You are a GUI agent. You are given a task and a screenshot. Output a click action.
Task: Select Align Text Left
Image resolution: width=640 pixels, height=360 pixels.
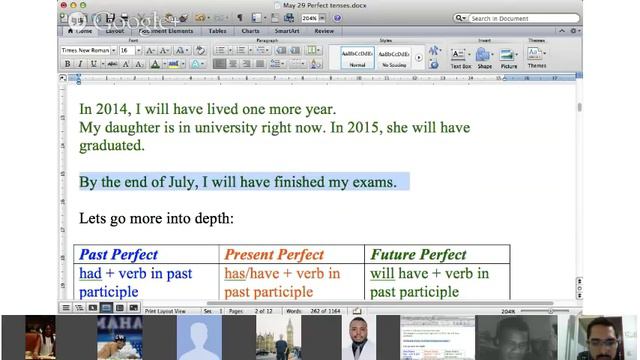coord(219,64)
